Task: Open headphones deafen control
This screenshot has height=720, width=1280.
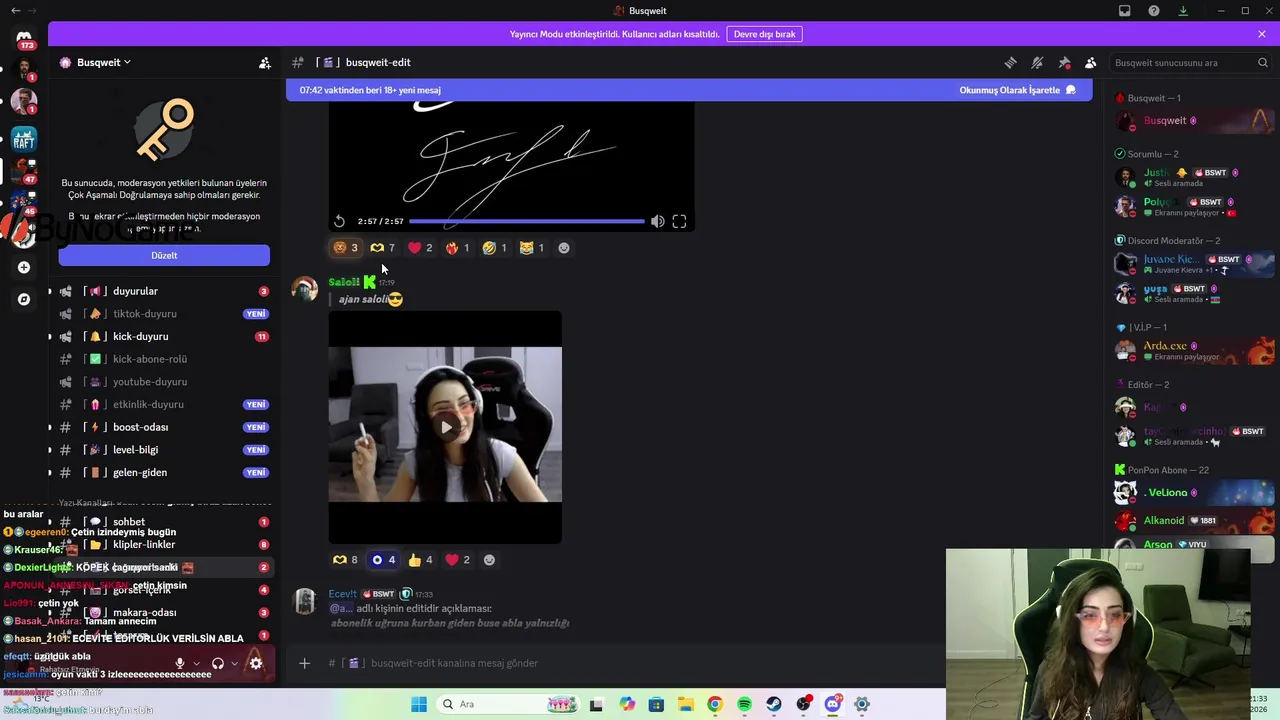Action: (218, 663)
